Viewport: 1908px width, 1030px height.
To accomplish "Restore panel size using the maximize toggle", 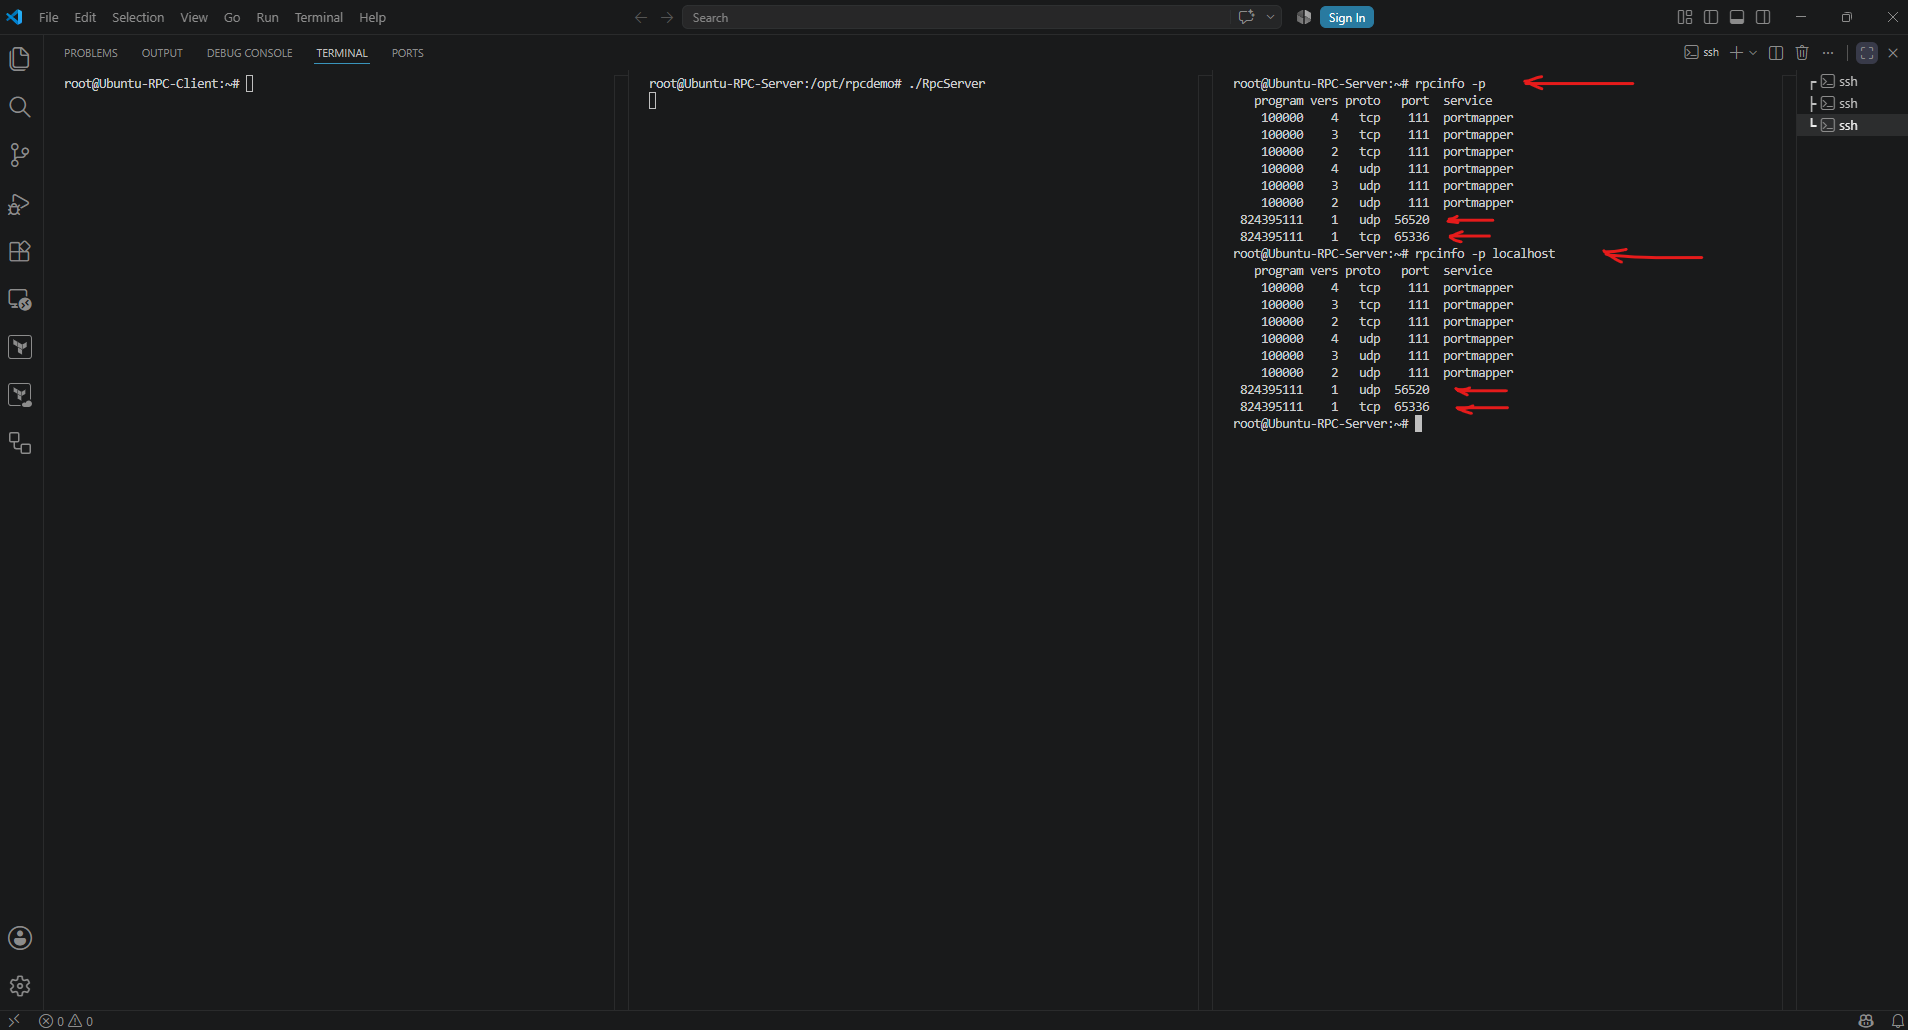I will click(x=1867, y=53).
